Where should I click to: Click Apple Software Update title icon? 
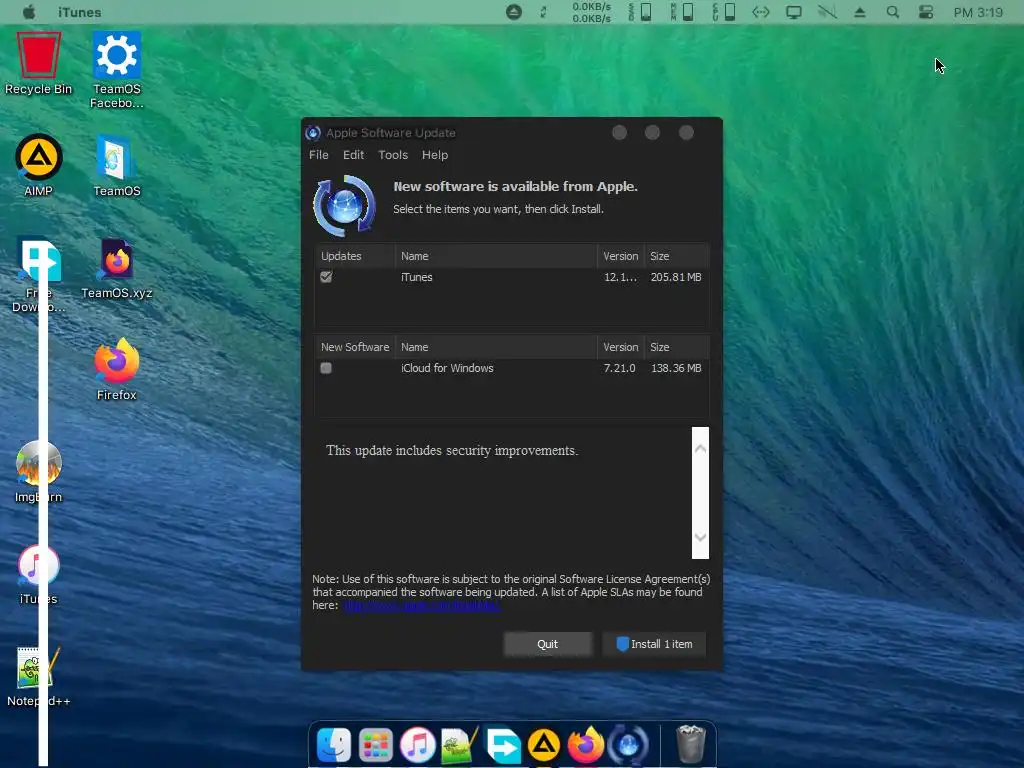pos(313,133)
